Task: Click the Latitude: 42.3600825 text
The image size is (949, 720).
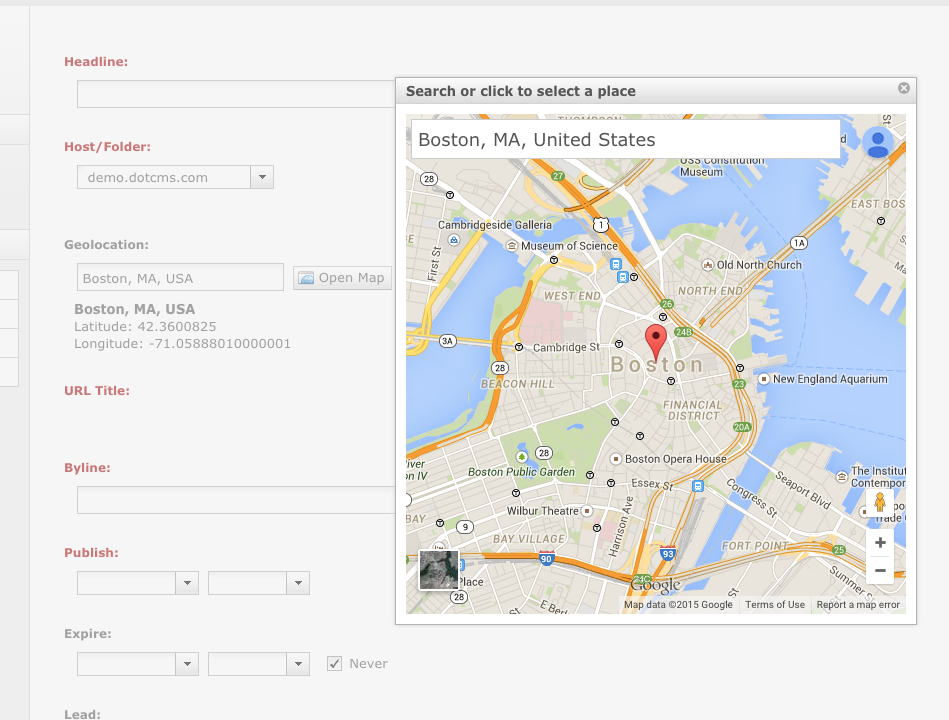Action: pos(145,327)
